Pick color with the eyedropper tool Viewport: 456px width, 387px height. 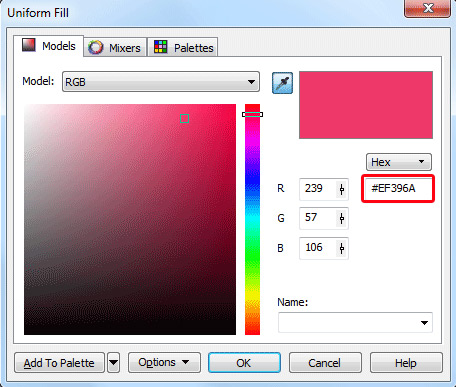(282, 83)
